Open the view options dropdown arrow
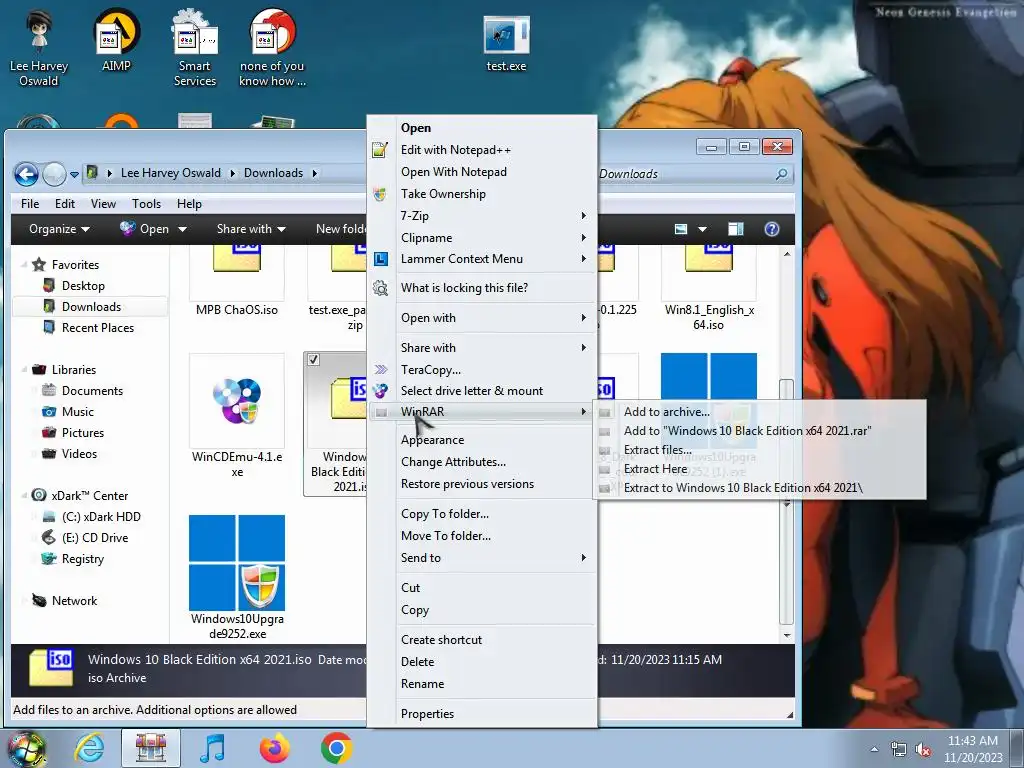The image size is (1024, 768). [x=702, y=229]
